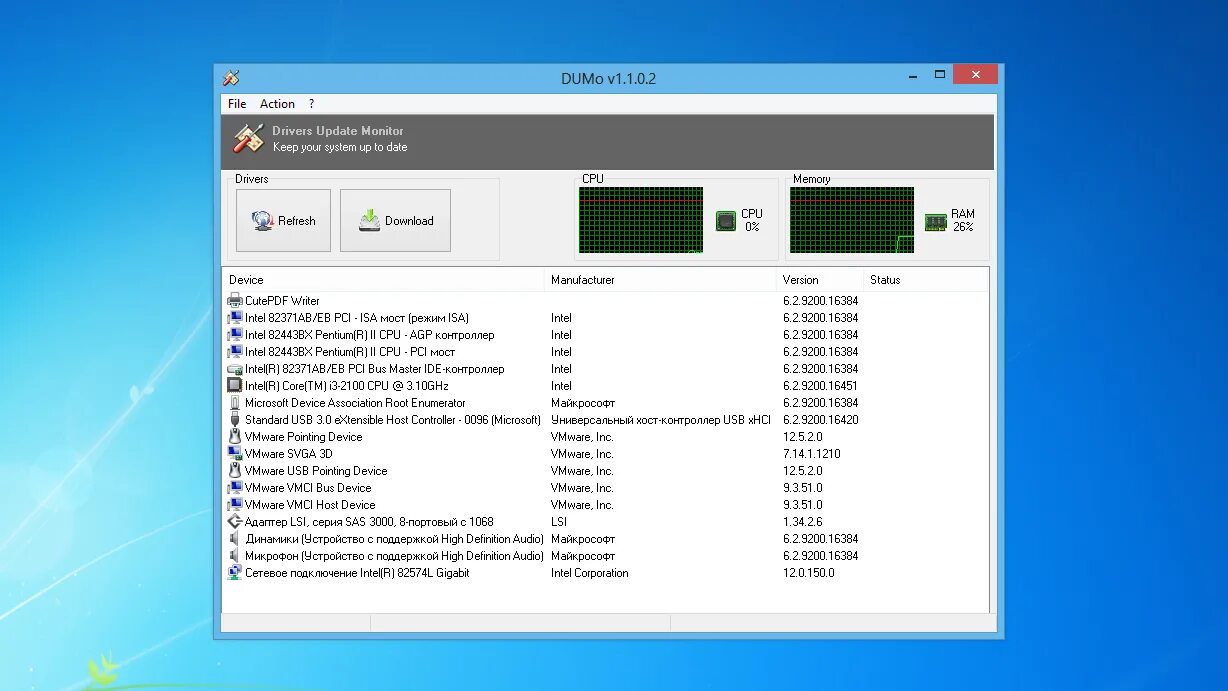Open the File menu
This screenshot has width=1228, height=691.
[x=237, y=104]
